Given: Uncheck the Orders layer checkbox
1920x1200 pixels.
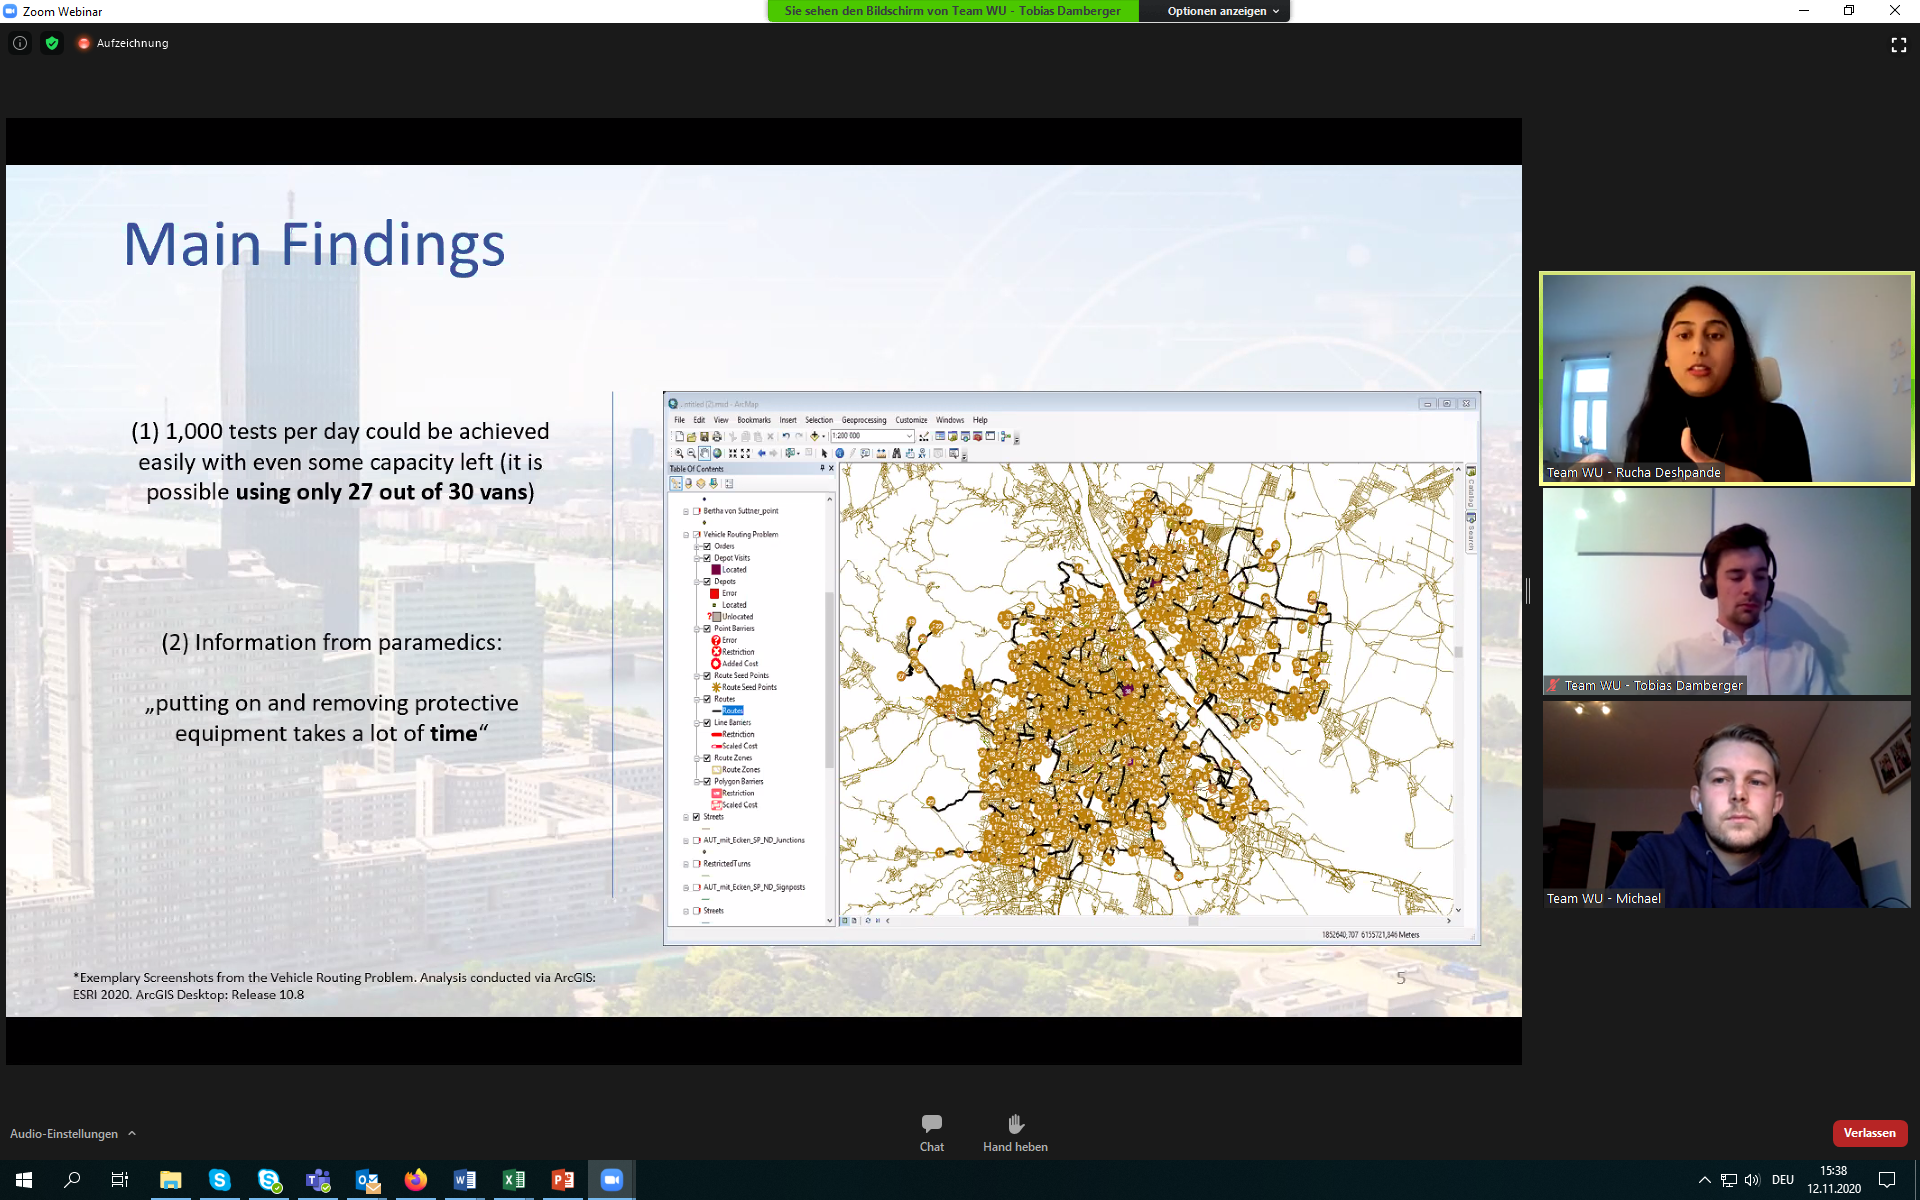Looking at the screenshot, I should 707,546.
